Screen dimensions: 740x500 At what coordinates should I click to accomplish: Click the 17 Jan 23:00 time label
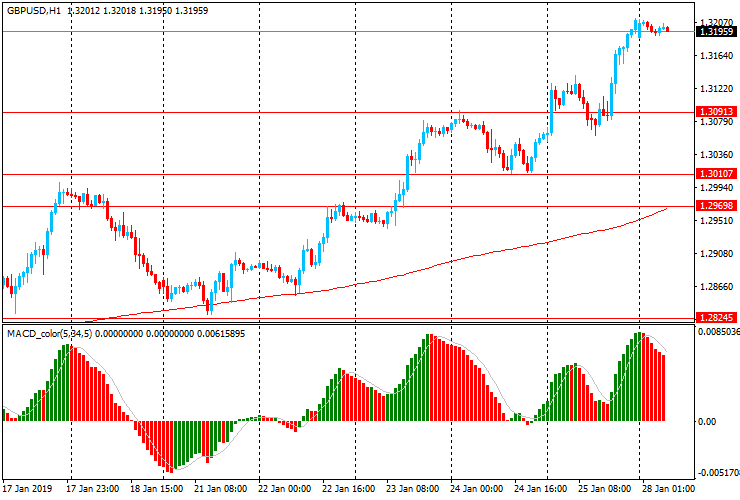93,489
